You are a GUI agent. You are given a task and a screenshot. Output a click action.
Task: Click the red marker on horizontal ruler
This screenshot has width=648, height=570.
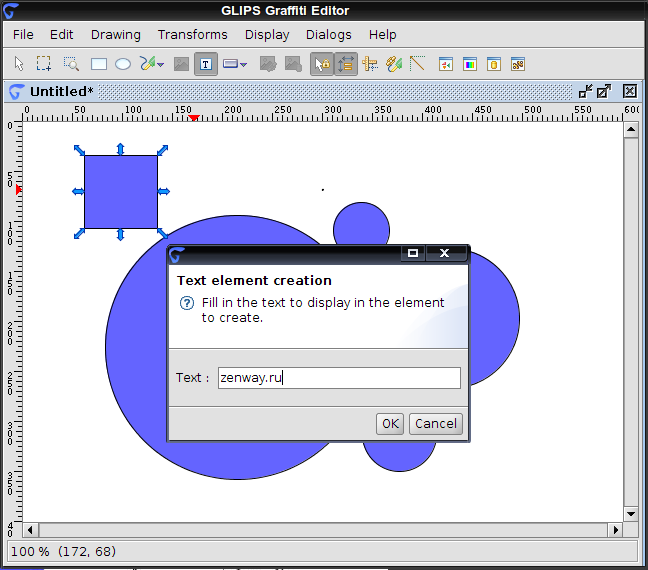(194, 118)
